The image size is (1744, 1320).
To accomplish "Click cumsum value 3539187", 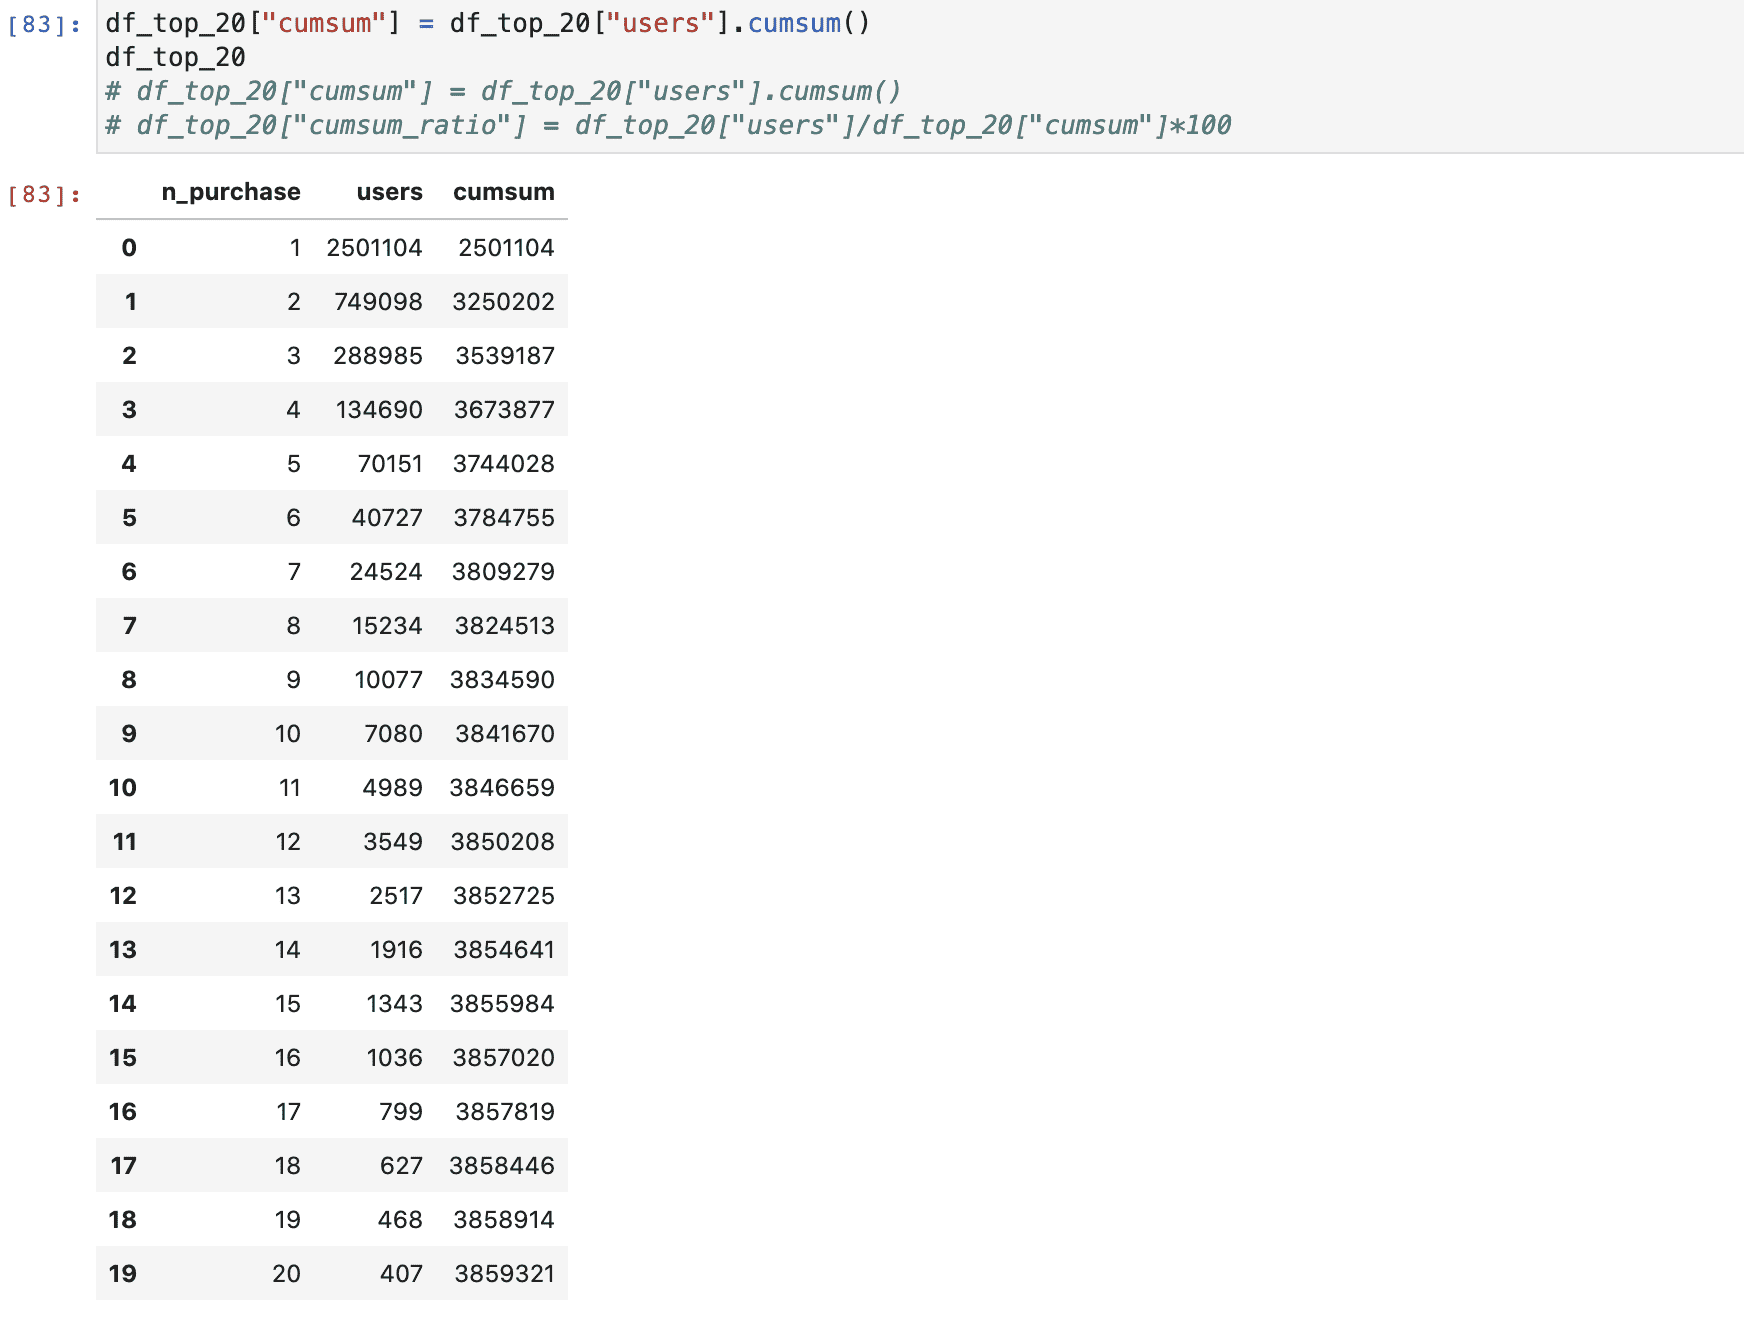I will click(x=506, y=356).
